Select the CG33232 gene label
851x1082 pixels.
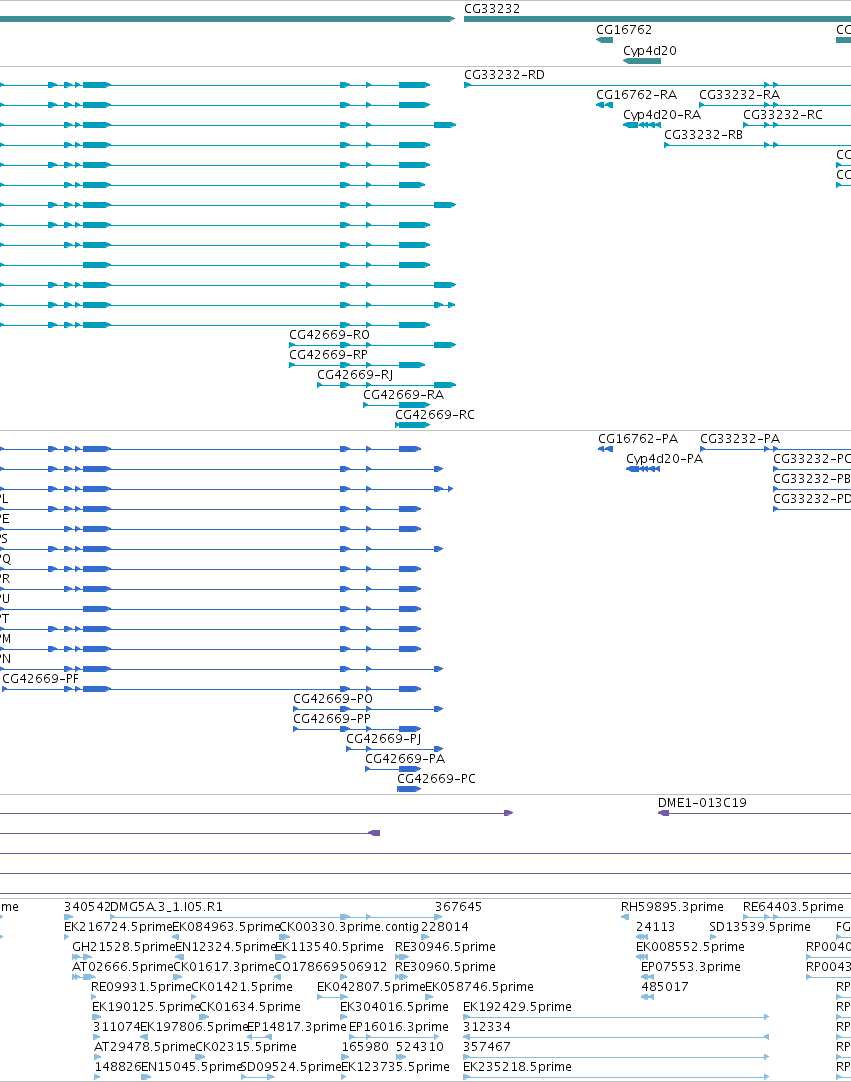[491, 9]
